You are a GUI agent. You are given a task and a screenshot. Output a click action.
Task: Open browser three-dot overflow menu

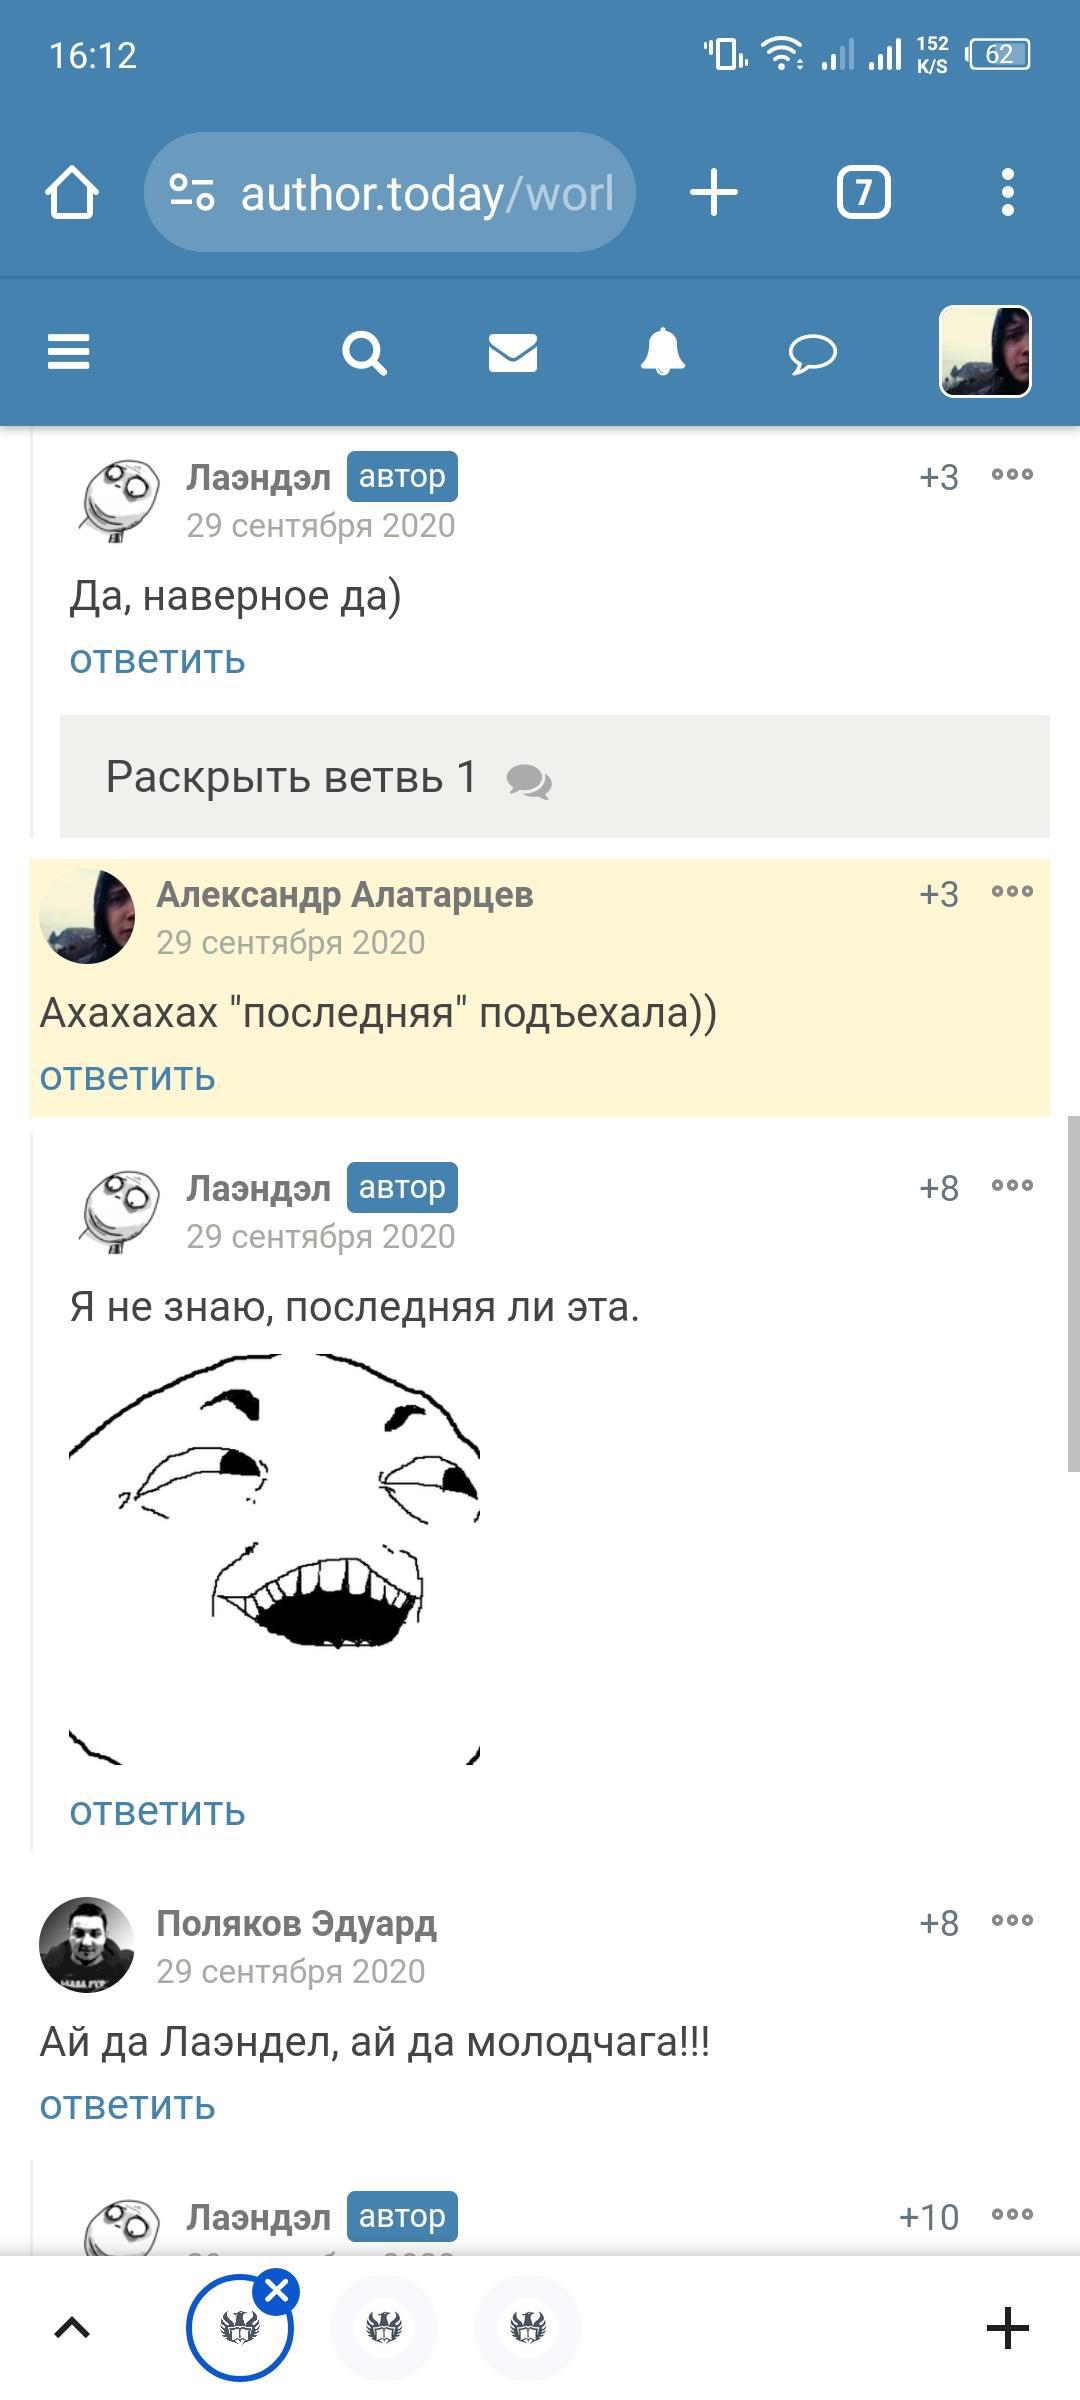point(1007,192)
